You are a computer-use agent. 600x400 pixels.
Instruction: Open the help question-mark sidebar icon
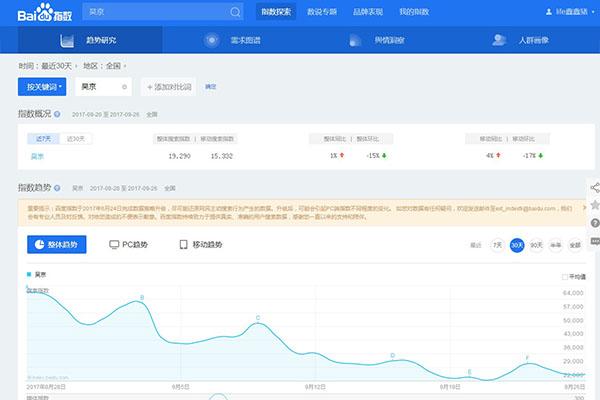[x=594, y=223]
